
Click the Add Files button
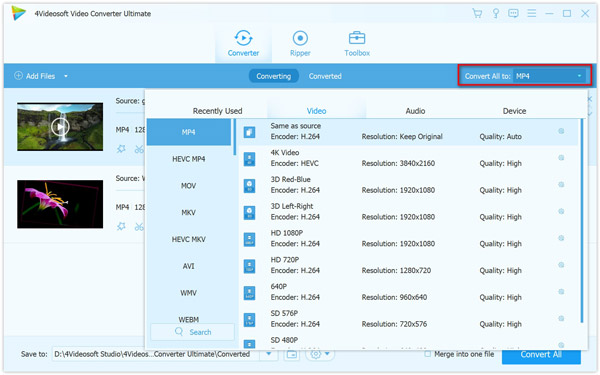tap(35, 76)
